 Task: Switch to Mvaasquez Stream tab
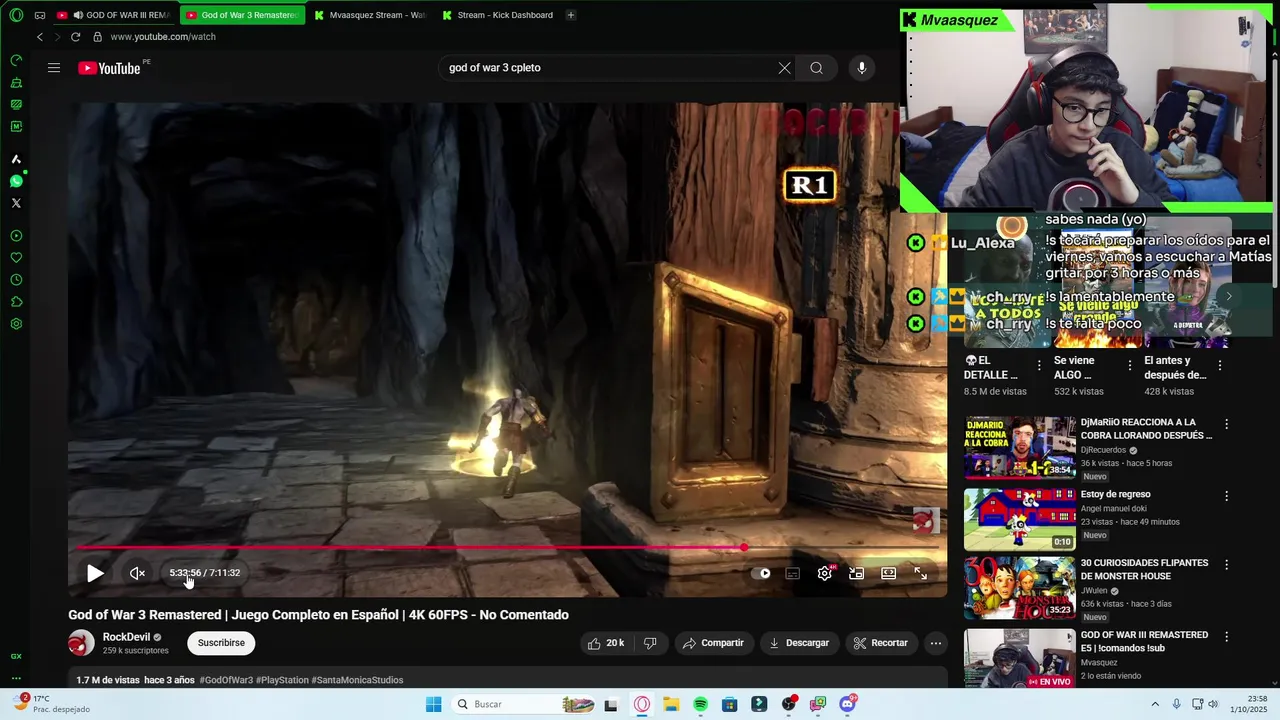pos(369,15)
